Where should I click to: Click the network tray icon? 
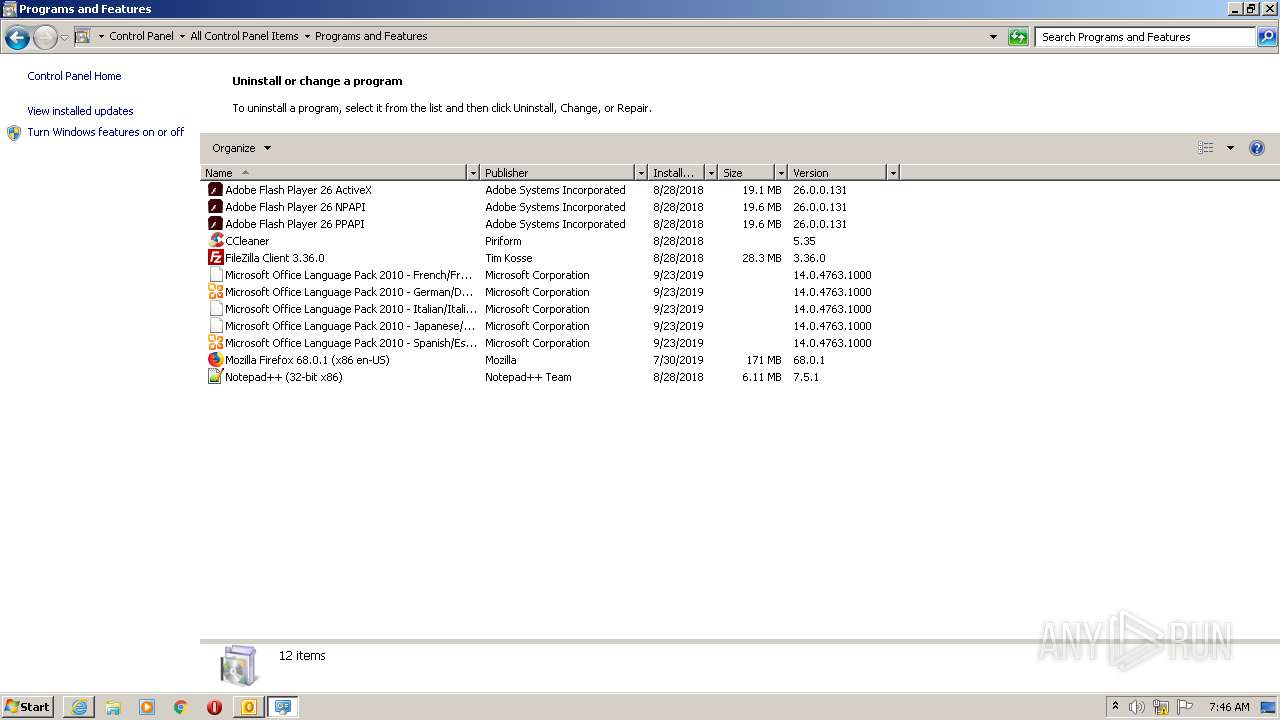click(x=1161, y=707)
